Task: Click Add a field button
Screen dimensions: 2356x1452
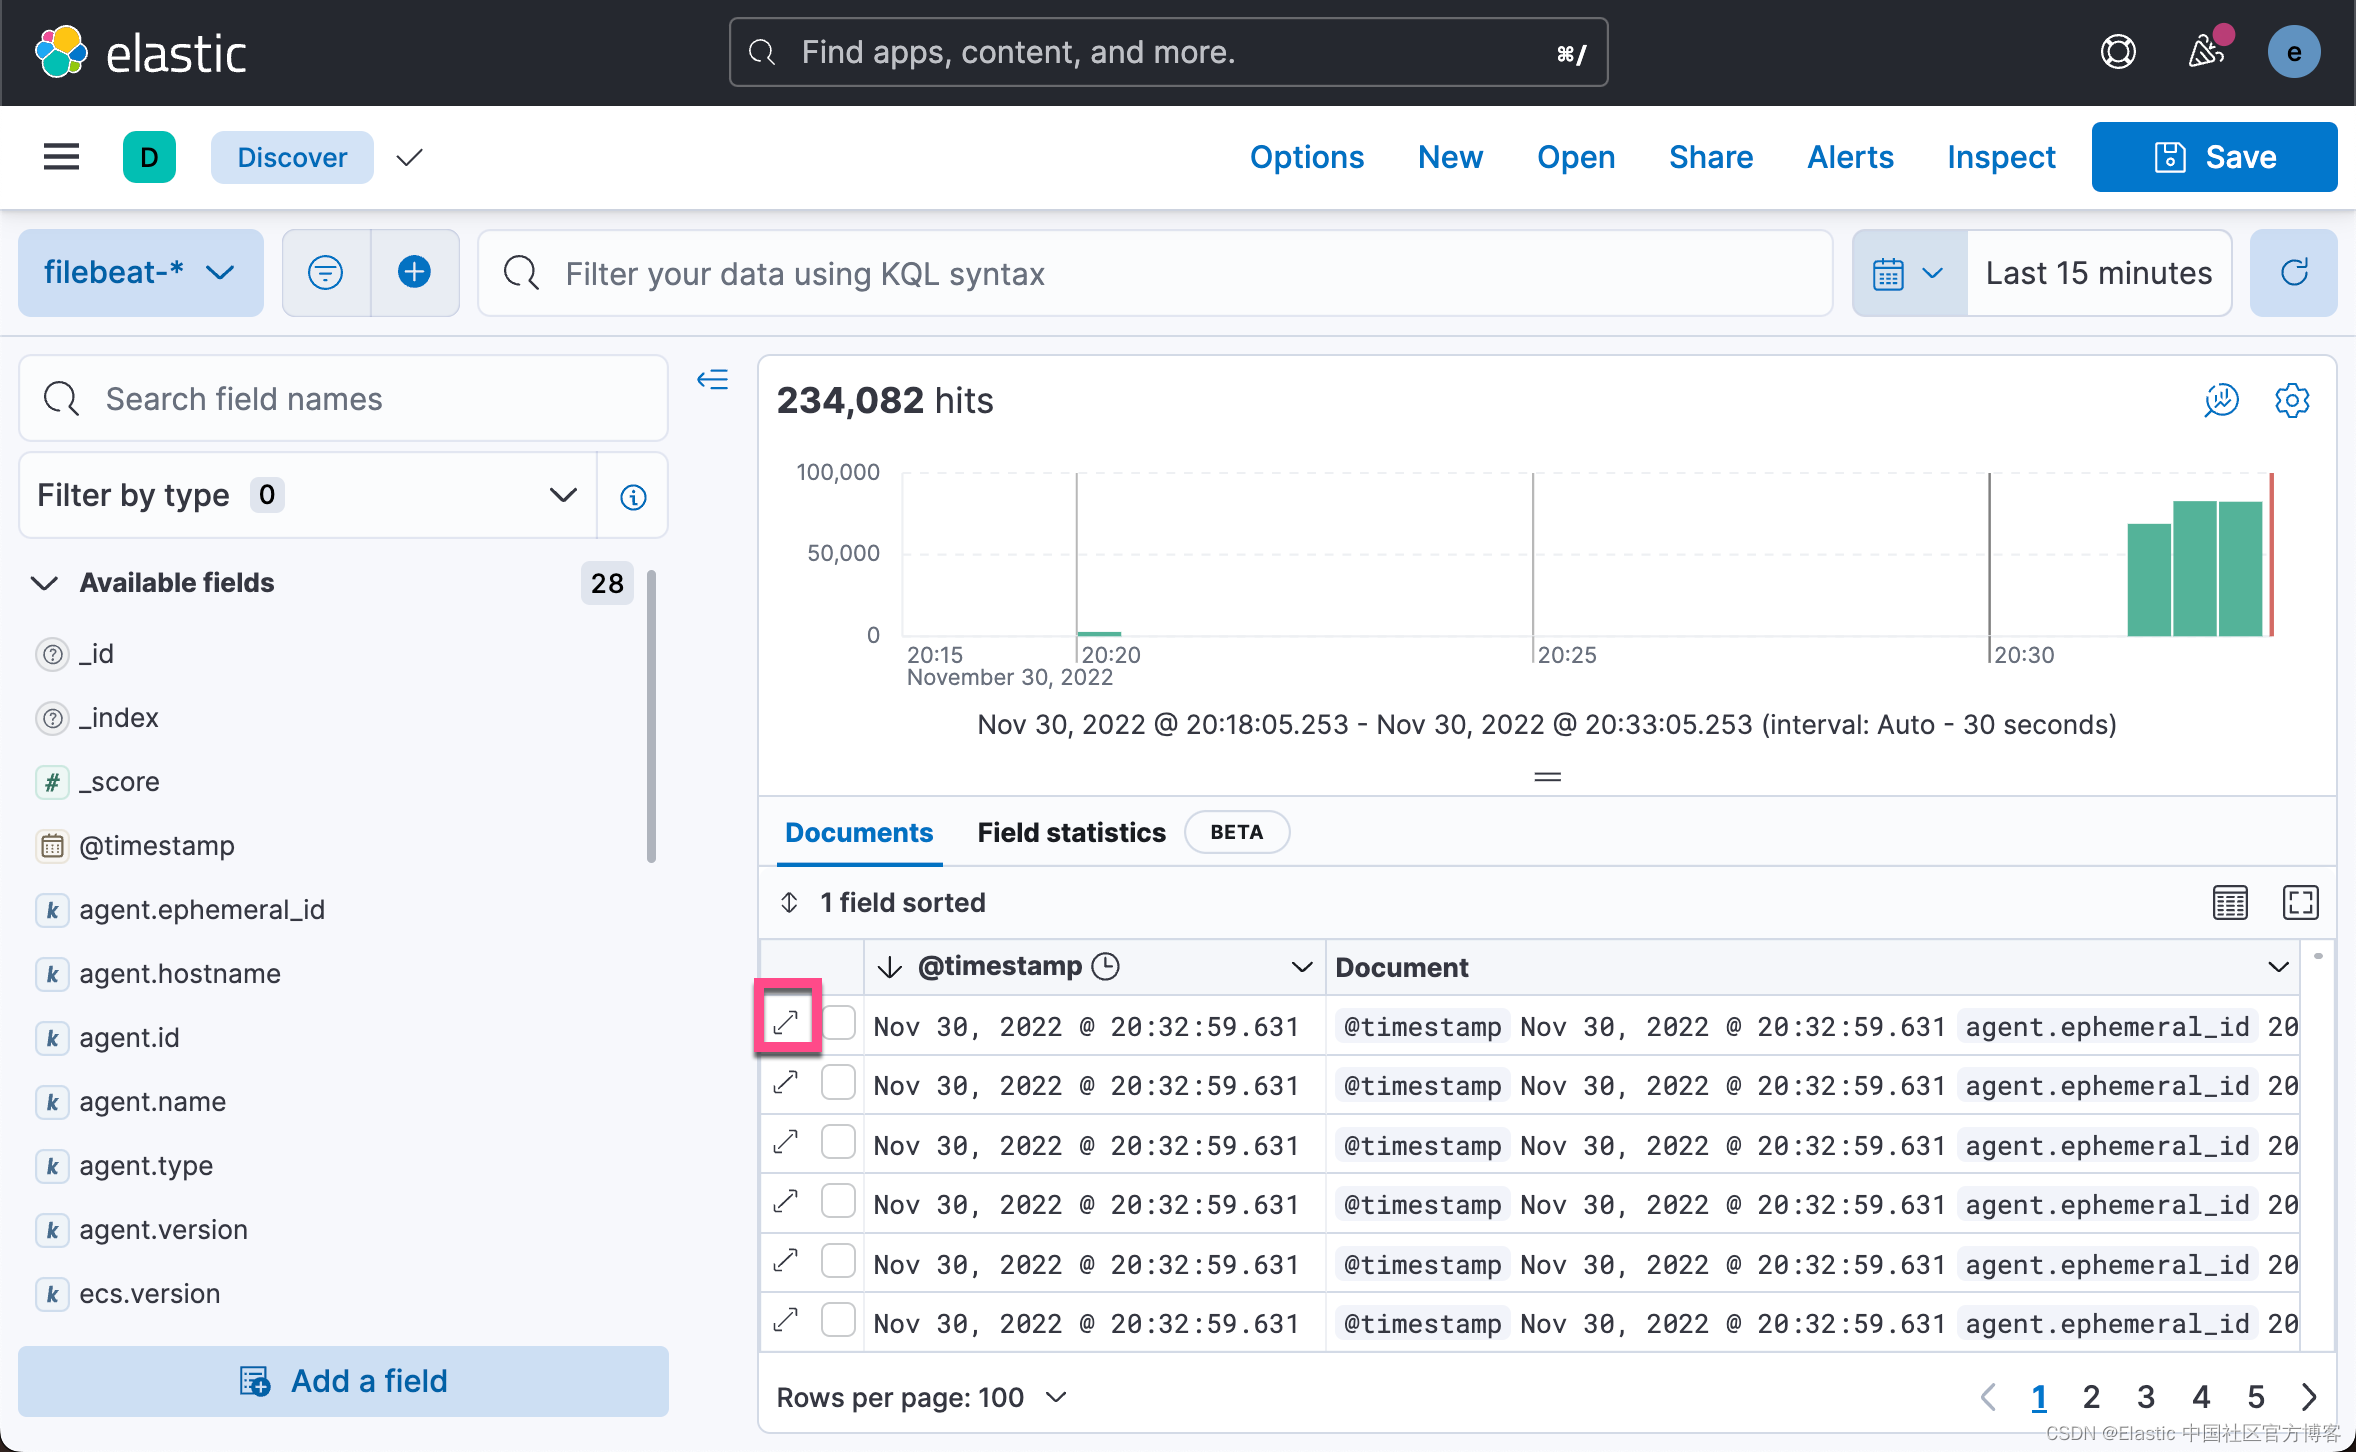Action: pos(343,1381)
